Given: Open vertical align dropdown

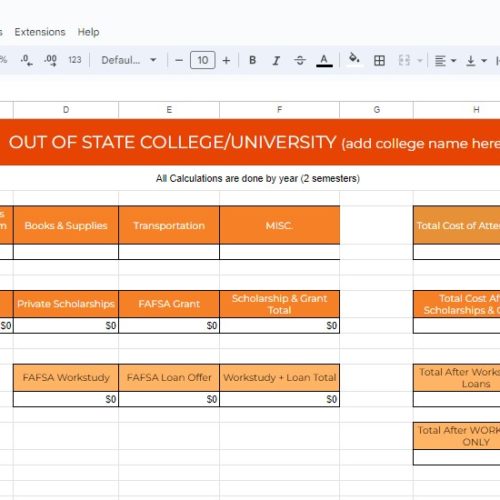Looking at the screenshot, I should pyautogui.click(x=476, y=61).
